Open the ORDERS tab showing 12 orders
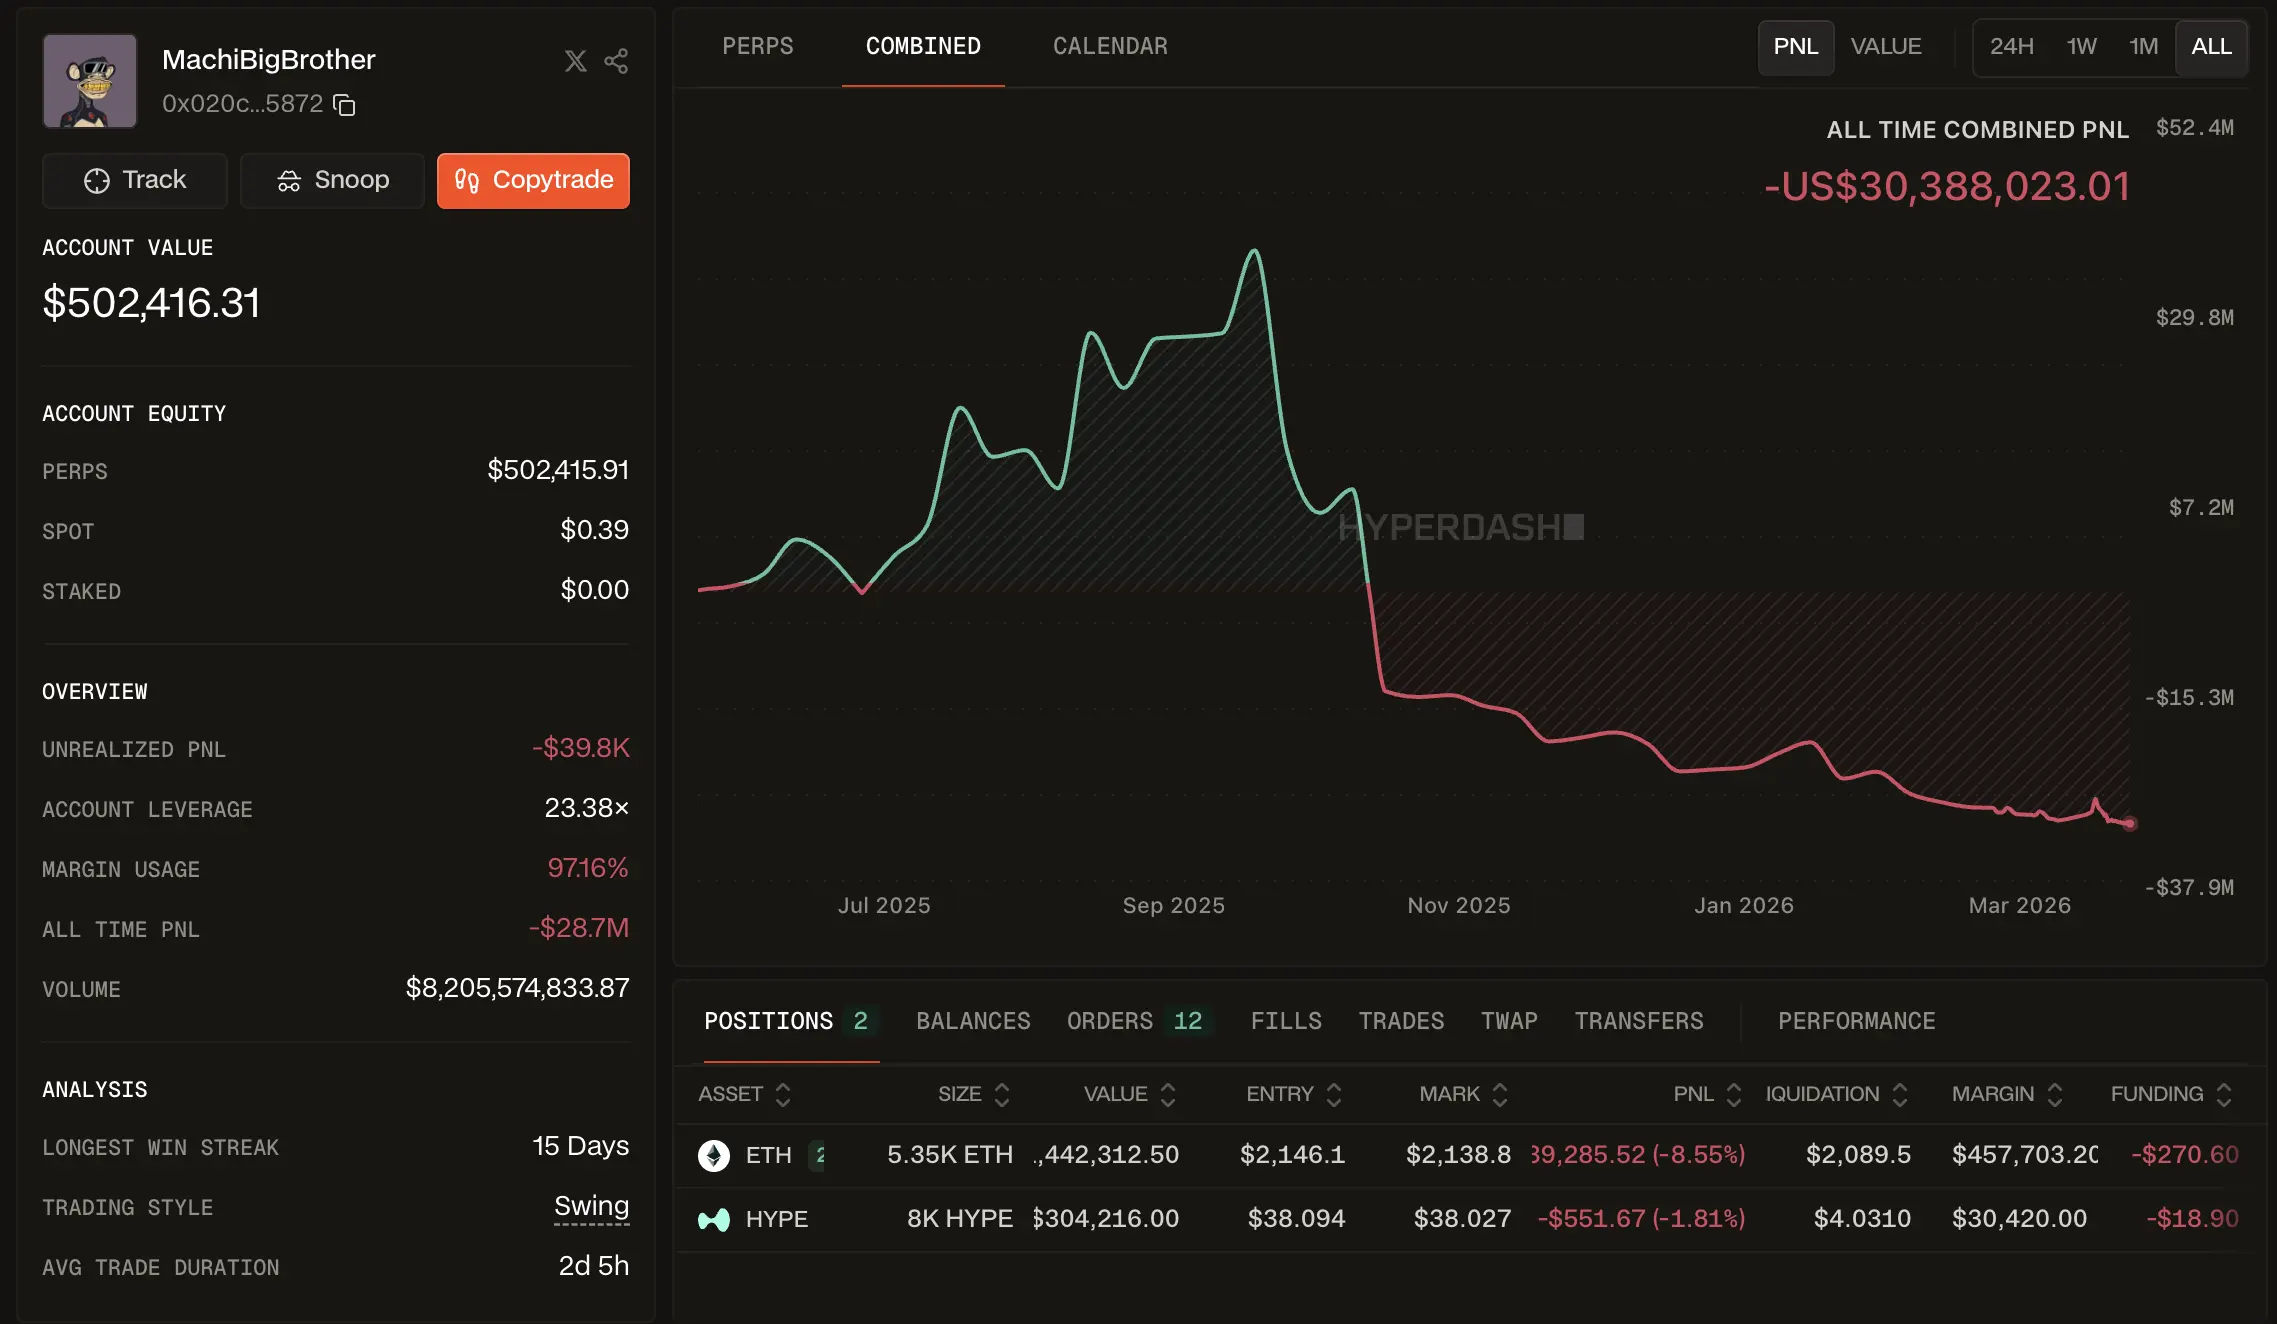 point(1136,1021)
